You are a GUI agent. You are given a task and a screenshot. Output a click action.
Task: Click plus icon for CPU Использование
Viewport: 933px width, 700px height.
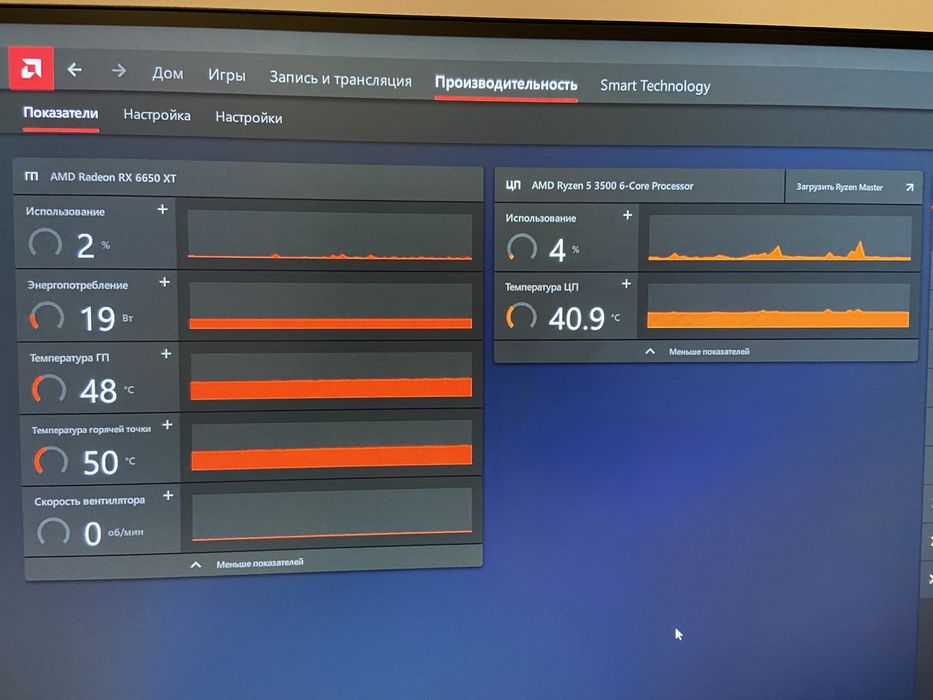click(627, 215)
